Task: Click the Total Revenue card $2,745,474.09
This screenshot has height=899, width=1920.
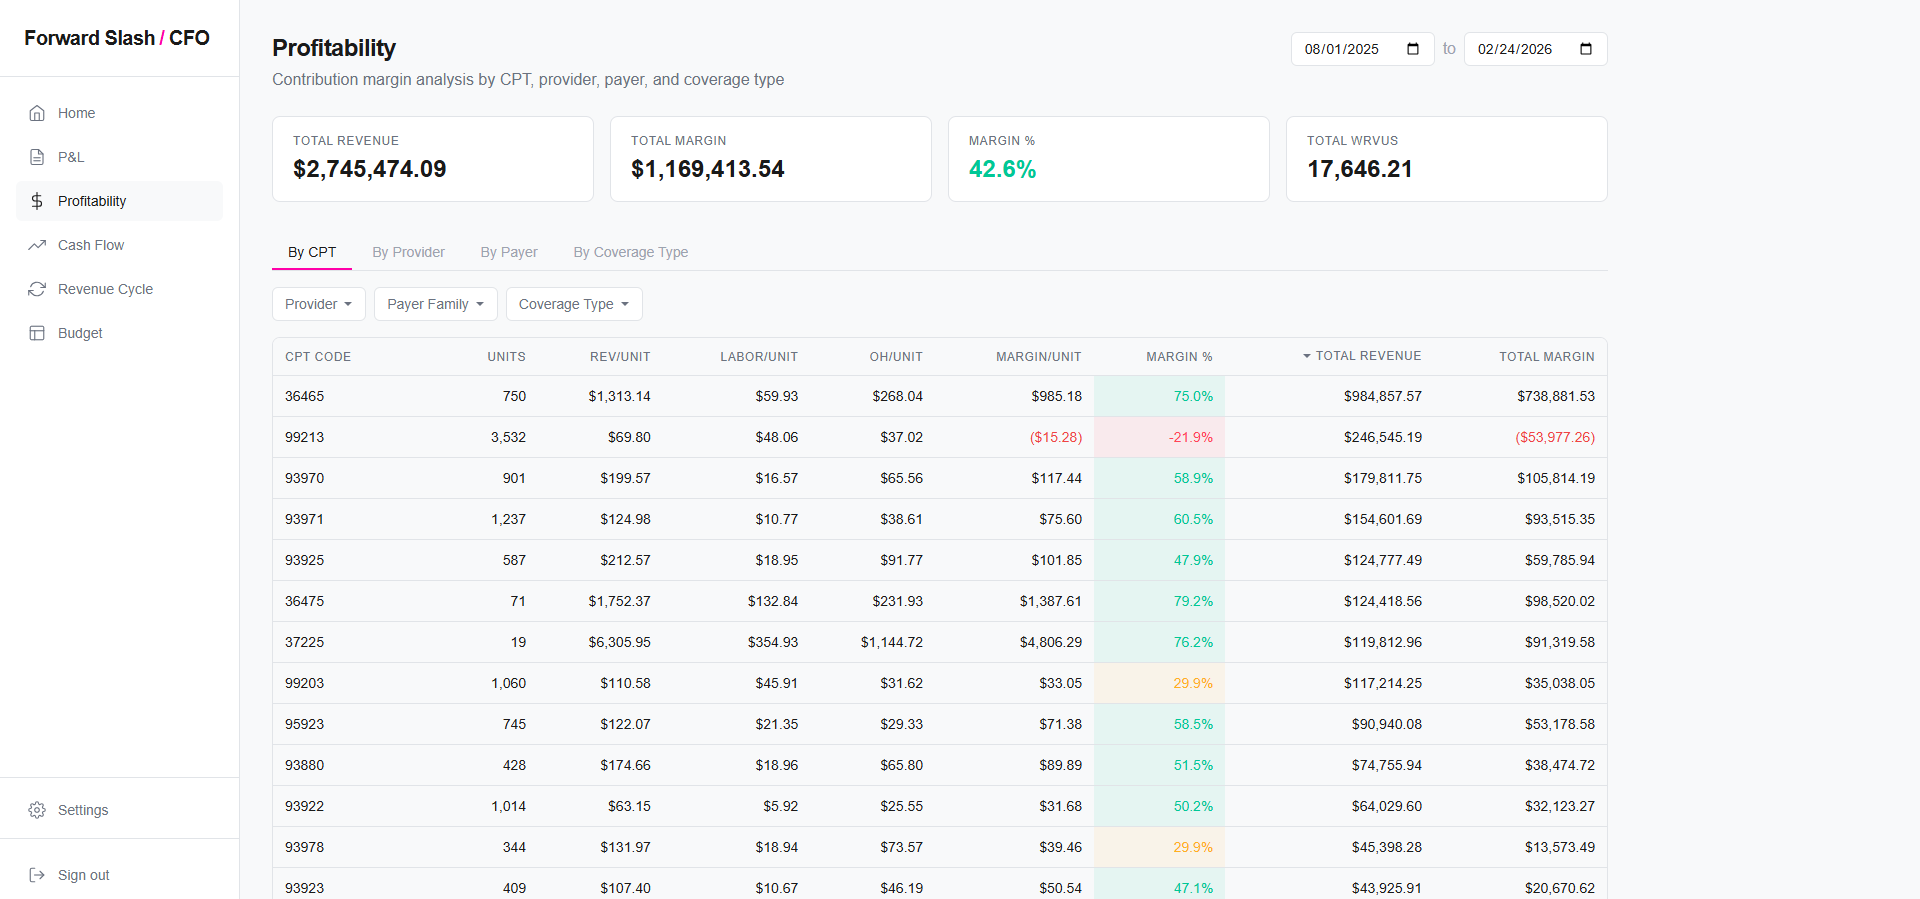Action: pyautogui.click(x=433, y=159)
